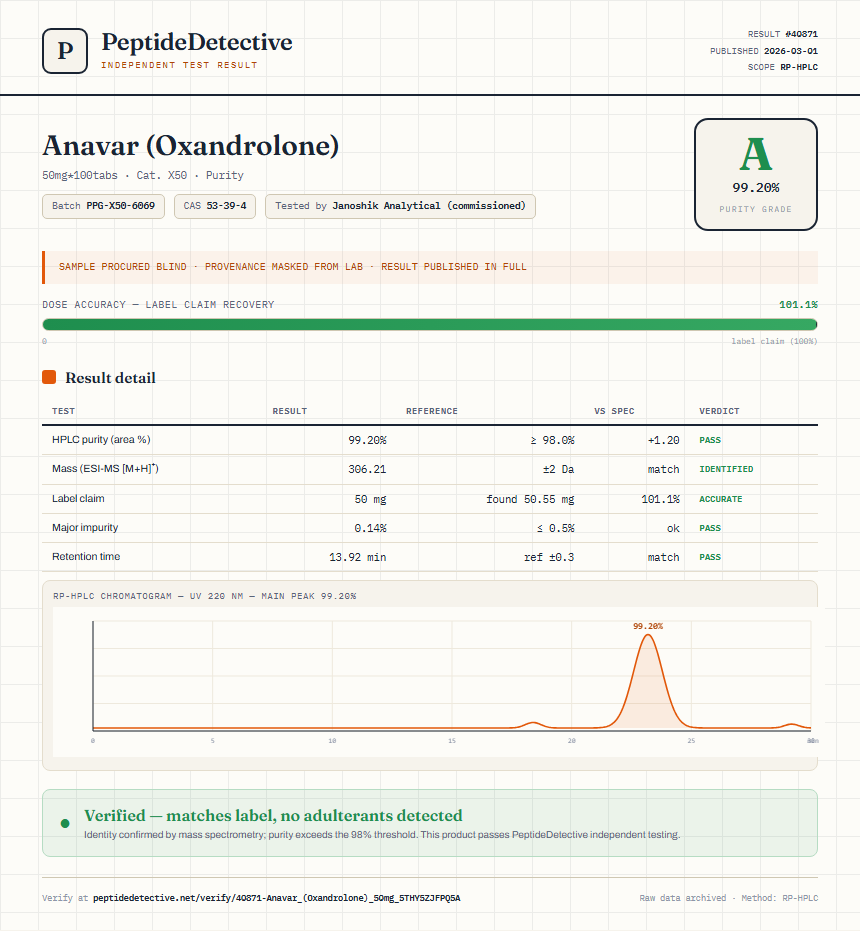Click the 50mg*100tabs Cat. X50 Purity subtitle line
The image size is (860, 931).
coord(143,175)
